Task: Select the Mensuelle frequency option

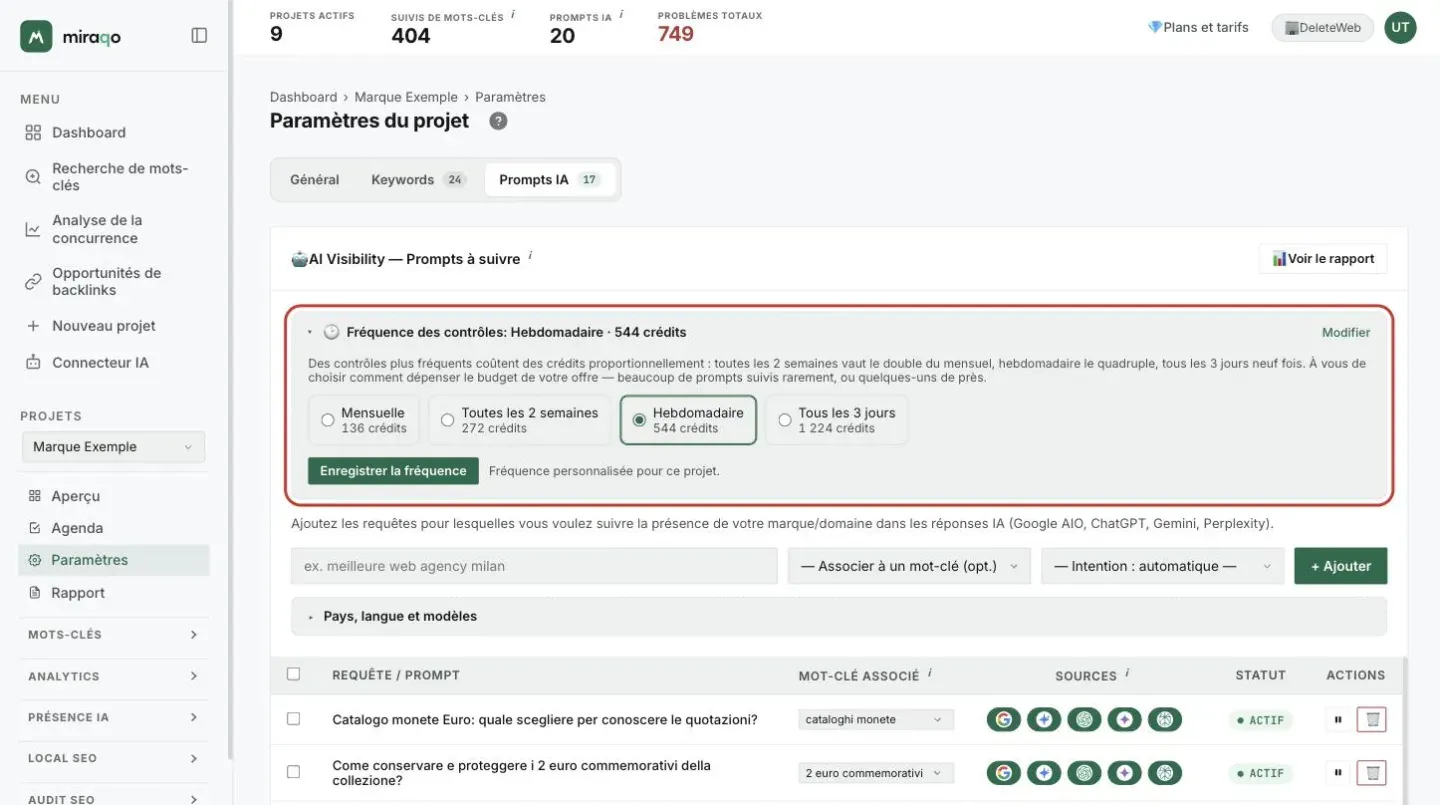Action: 364,420
